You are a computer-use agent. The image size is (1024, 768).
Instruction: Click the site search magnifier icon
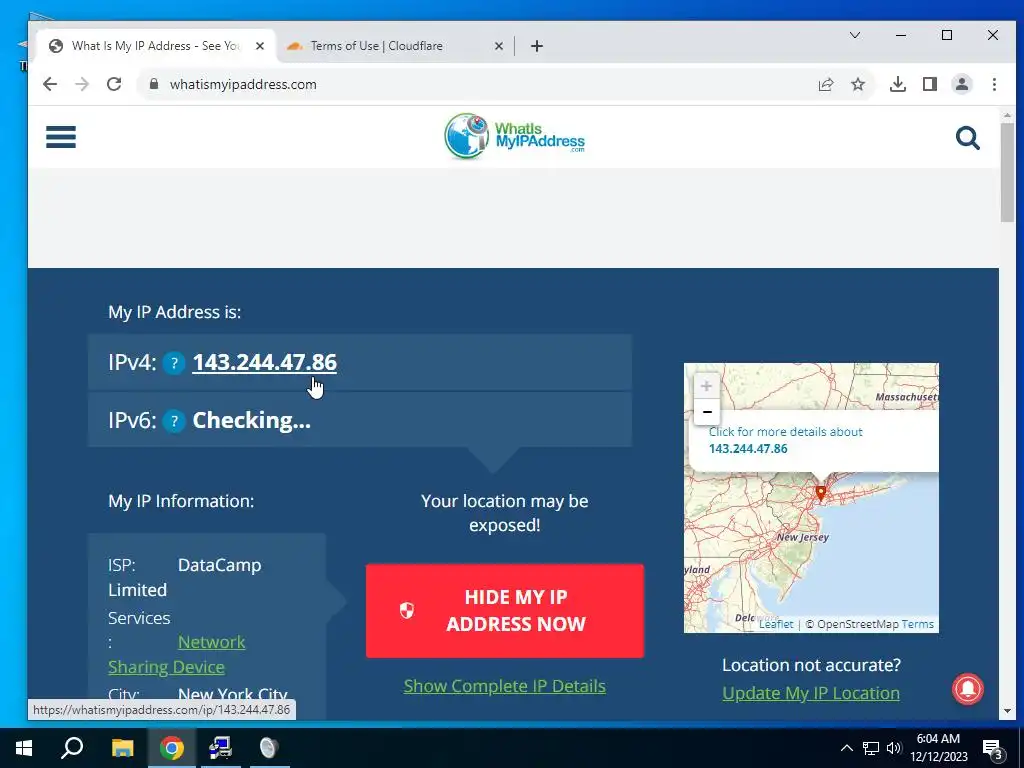967,138
